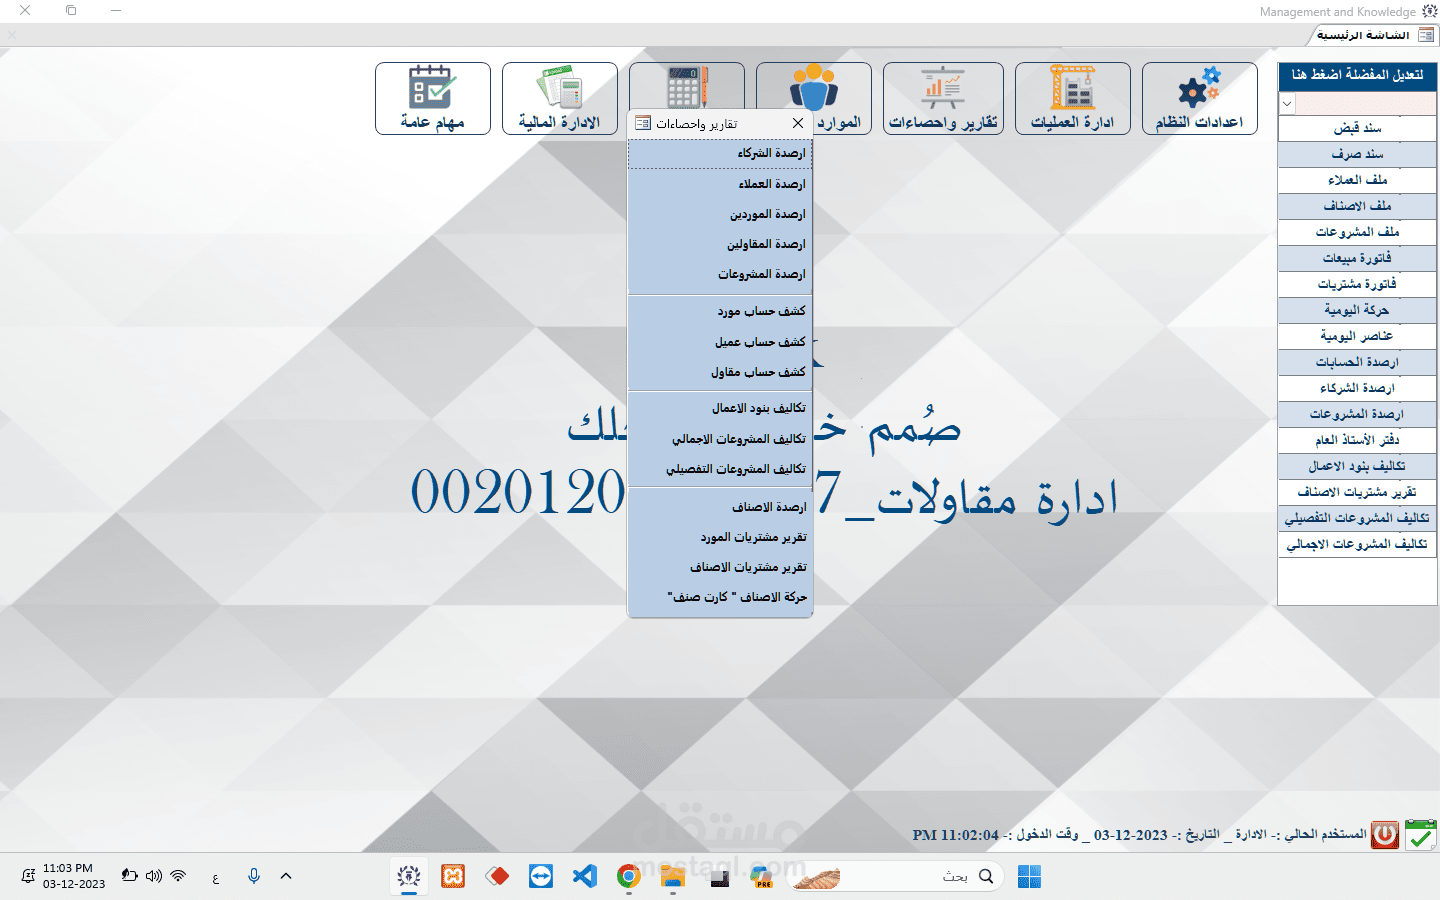Viewport: 1440px width, 900px height.
Task: Select ارصدة المشروعات in reports menu
Action: (720, 274)
